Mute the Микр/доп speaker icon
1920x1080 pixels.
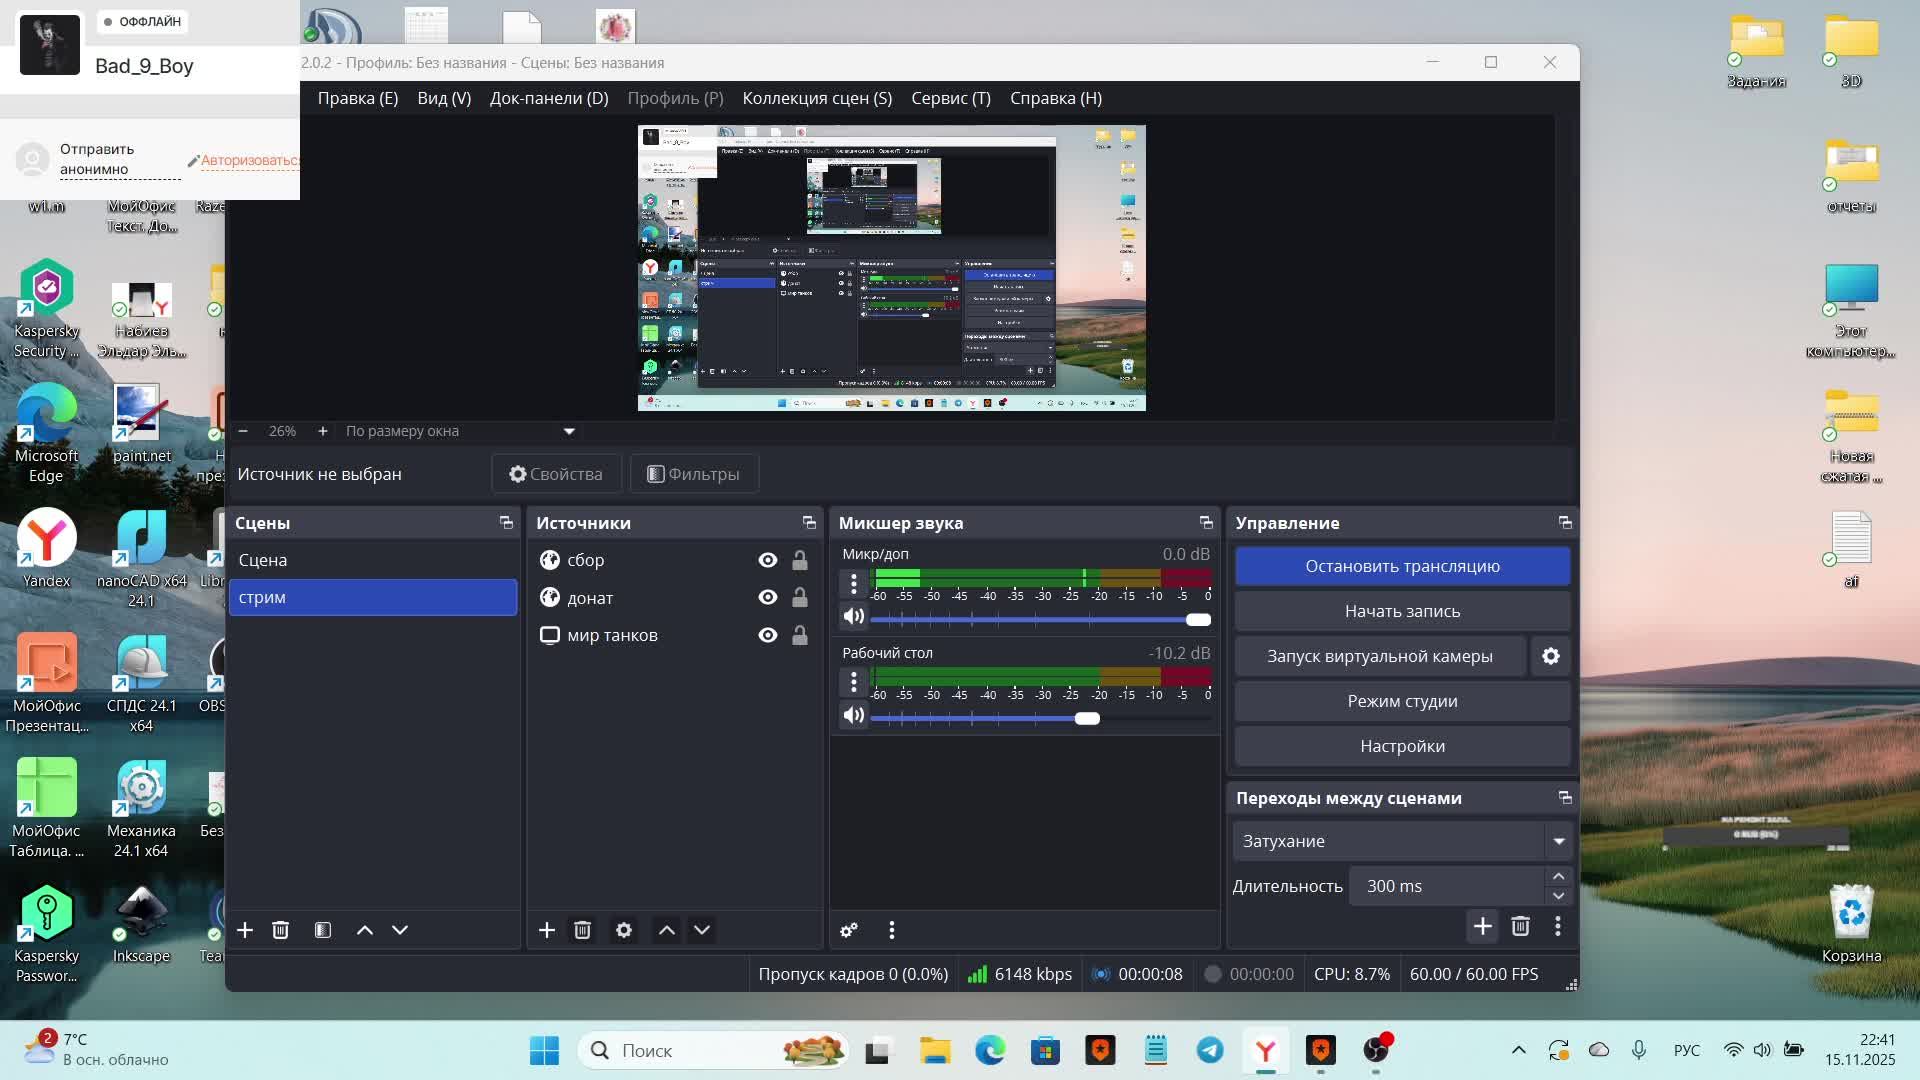coord(853,616)
